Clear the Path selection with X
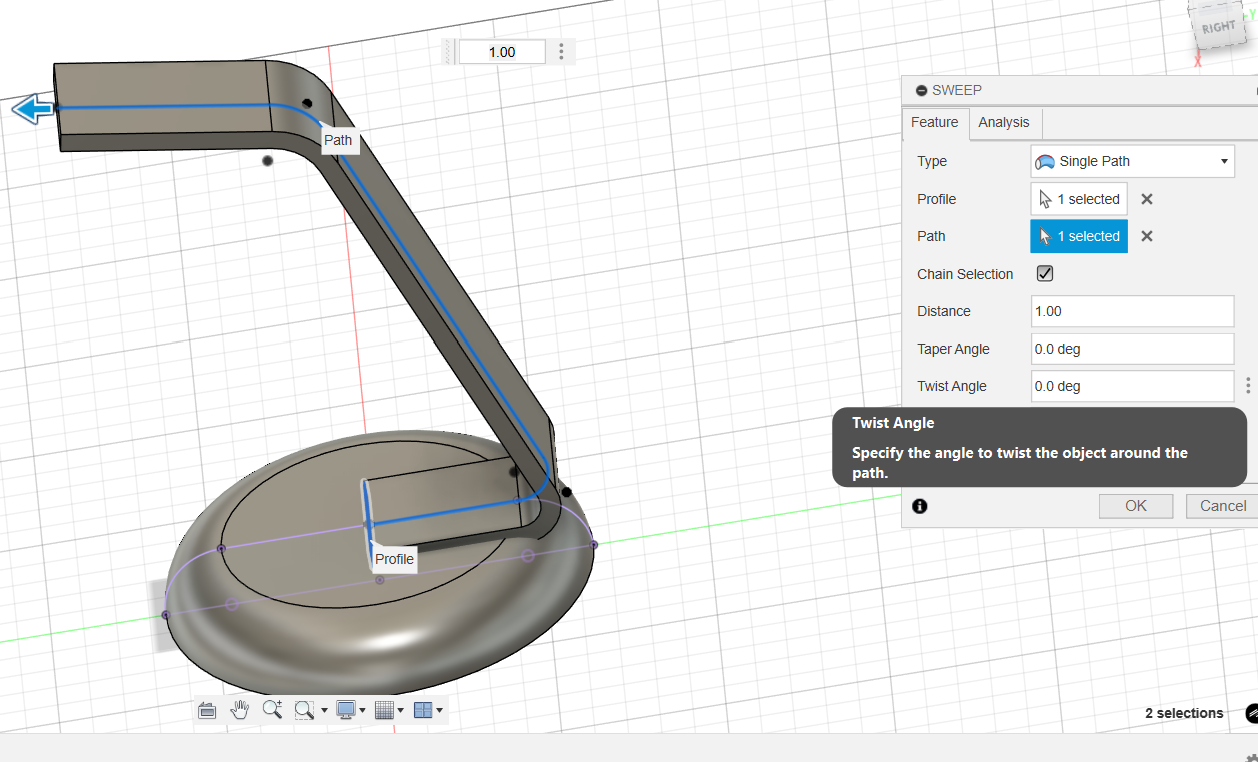Image resolution: width=1258 pixels, height=762 pixels. [x=1147, y=236]
